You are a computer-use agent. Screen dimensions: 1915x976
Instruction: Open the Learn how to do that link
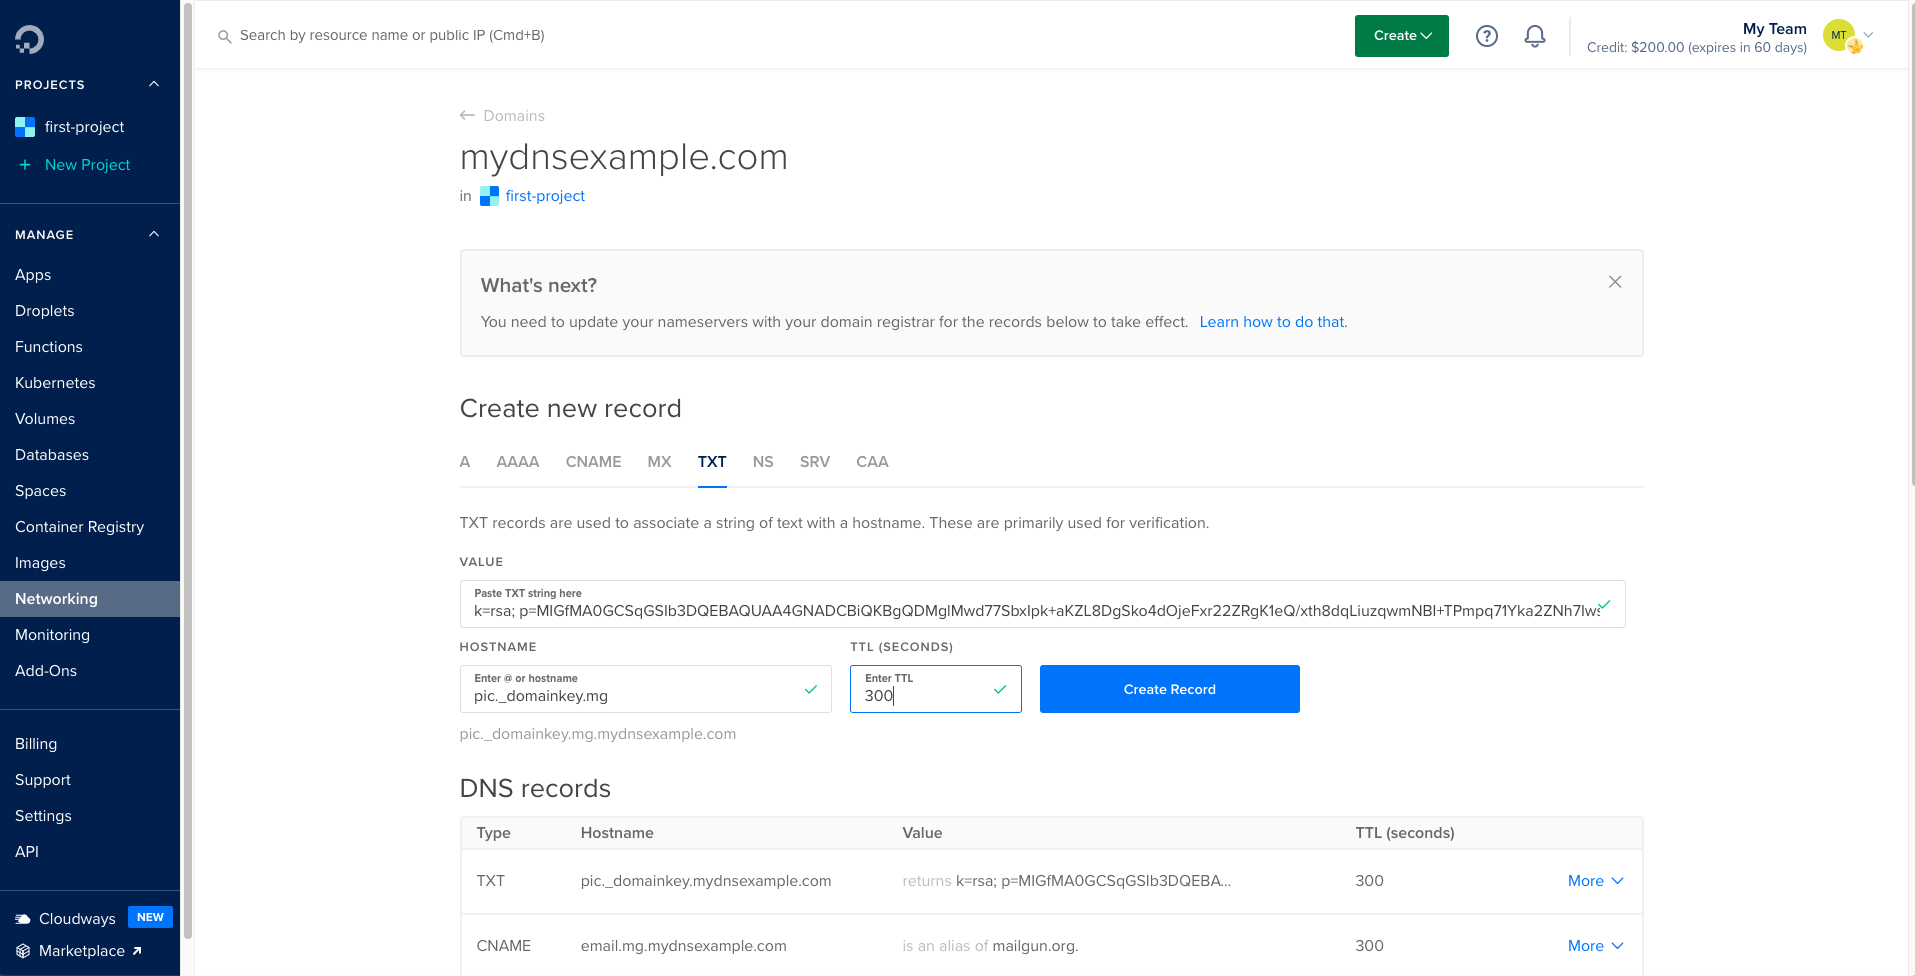(x=1273, y=322)
